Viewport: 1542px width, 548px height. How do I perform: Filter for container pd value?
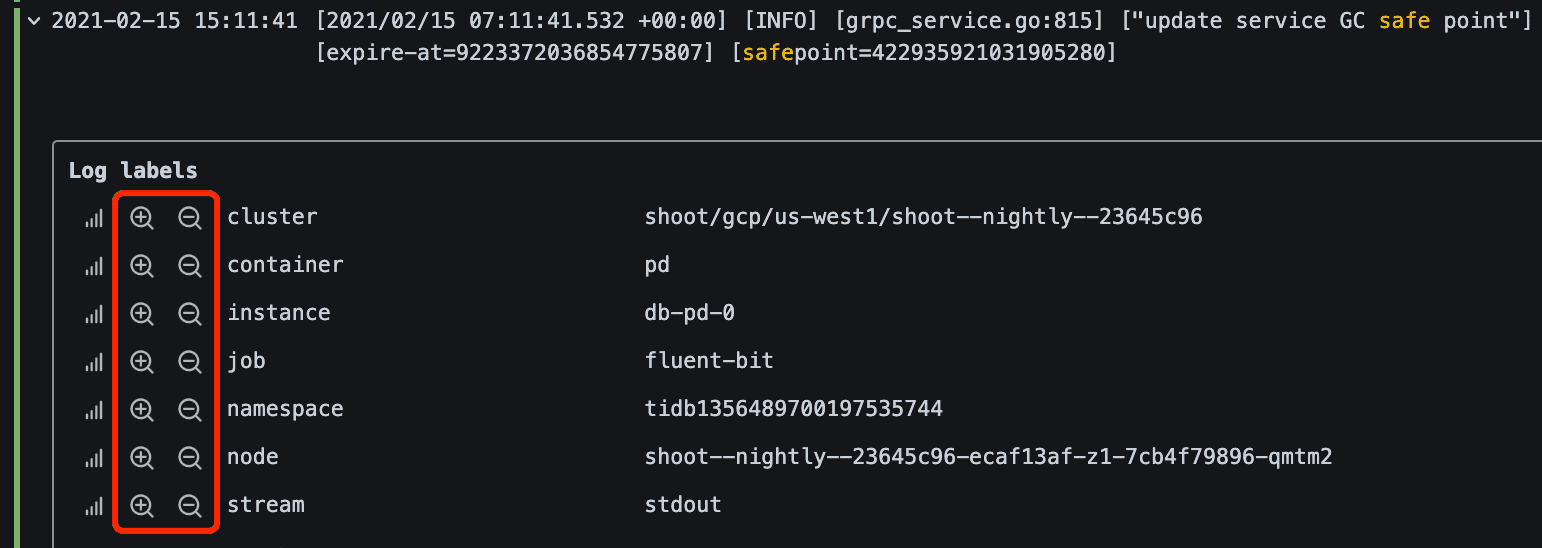(142, 266)
